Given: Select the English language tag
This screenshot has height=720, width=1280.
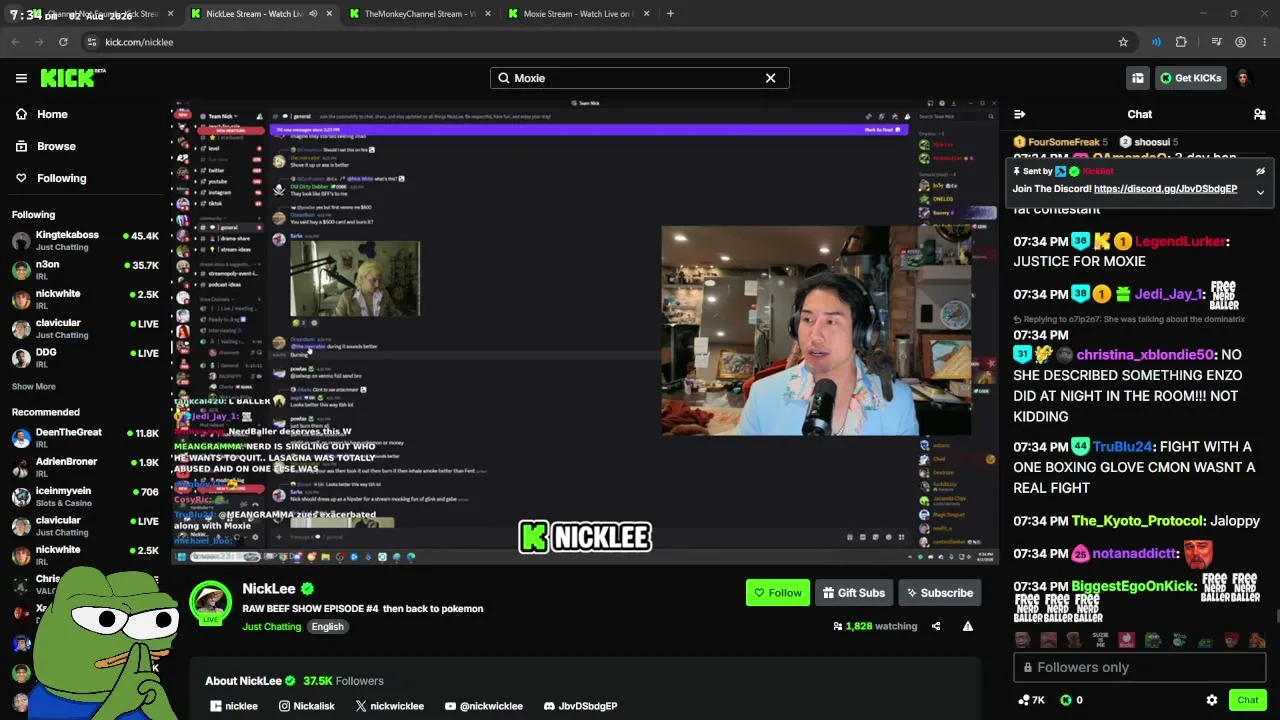Looking at the screenshot, I should coord(327,626).
